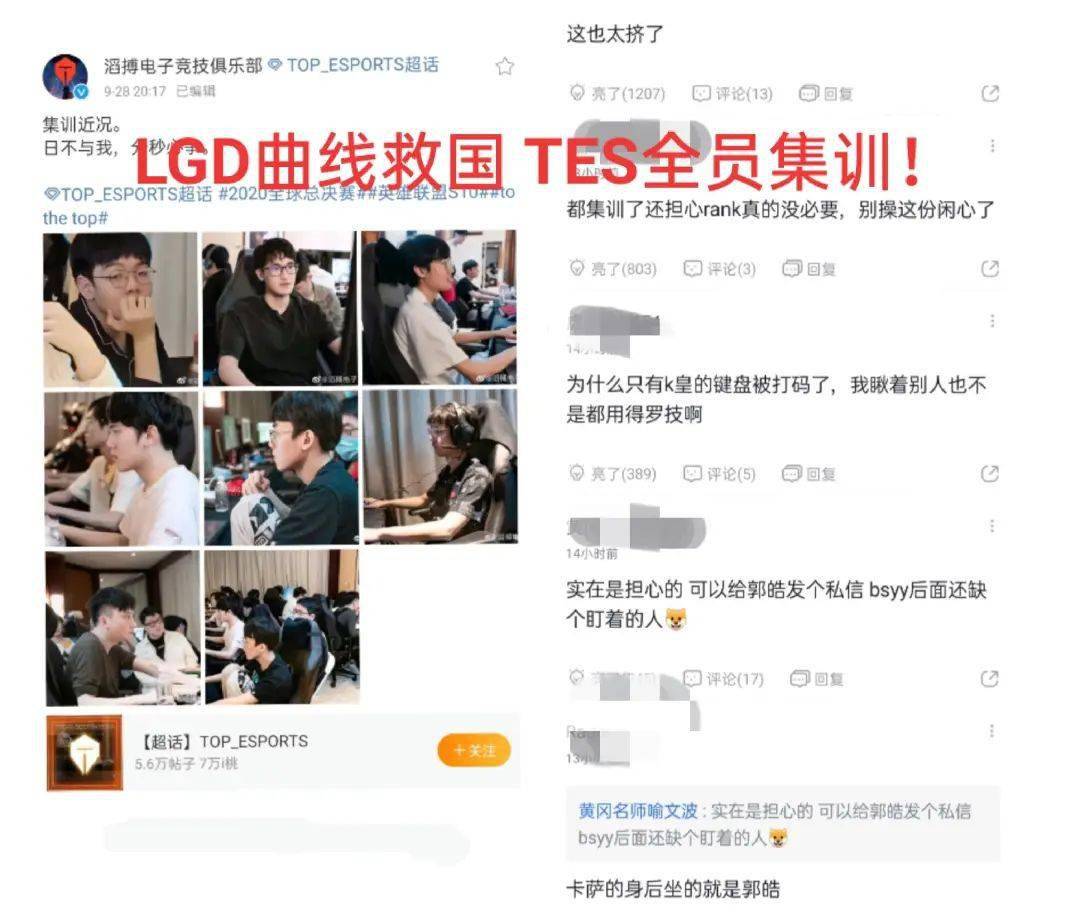
Task: Share the comment about k皇 keyboard
Action: [x=990, y=474]
